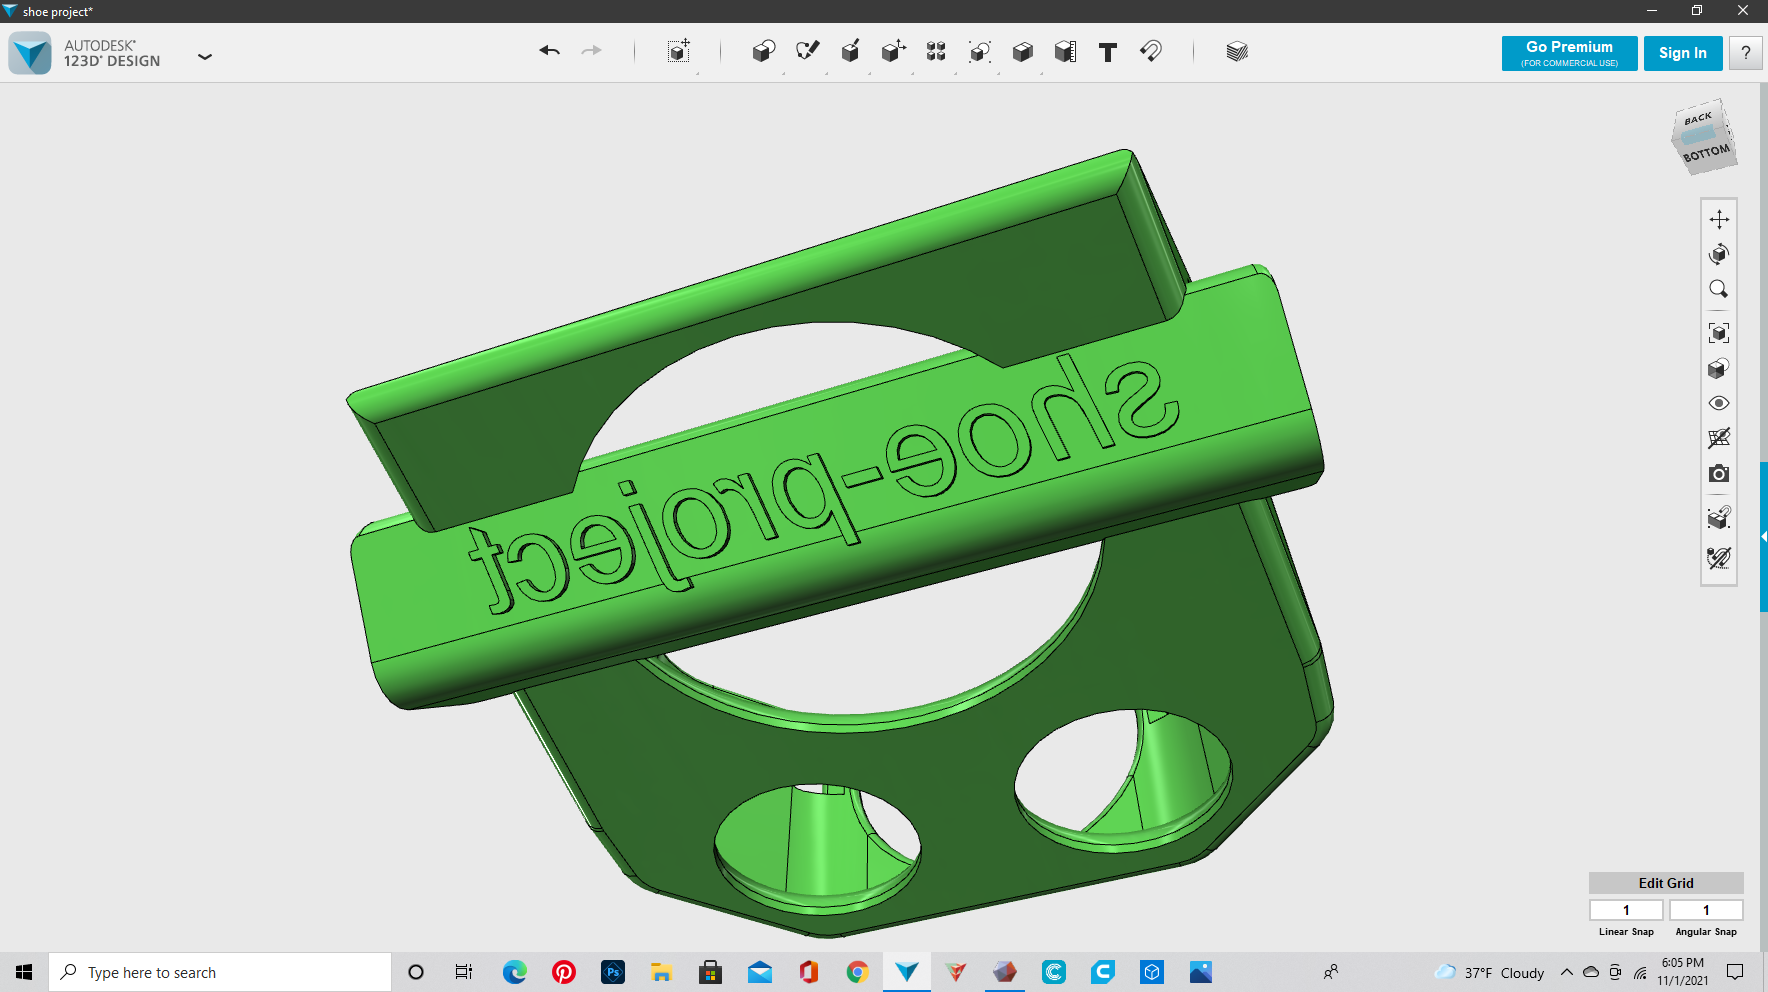Expand the dropdown under the Grouping tool
Screen dimensions: 1768x992
pos(997,72)
